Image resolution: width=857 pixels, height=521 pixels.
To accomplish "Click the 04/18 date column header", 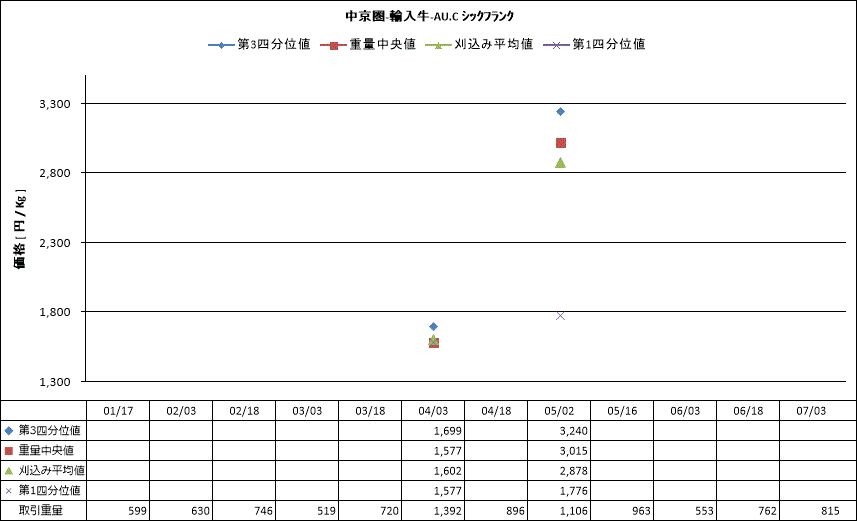I will (496, 411).
